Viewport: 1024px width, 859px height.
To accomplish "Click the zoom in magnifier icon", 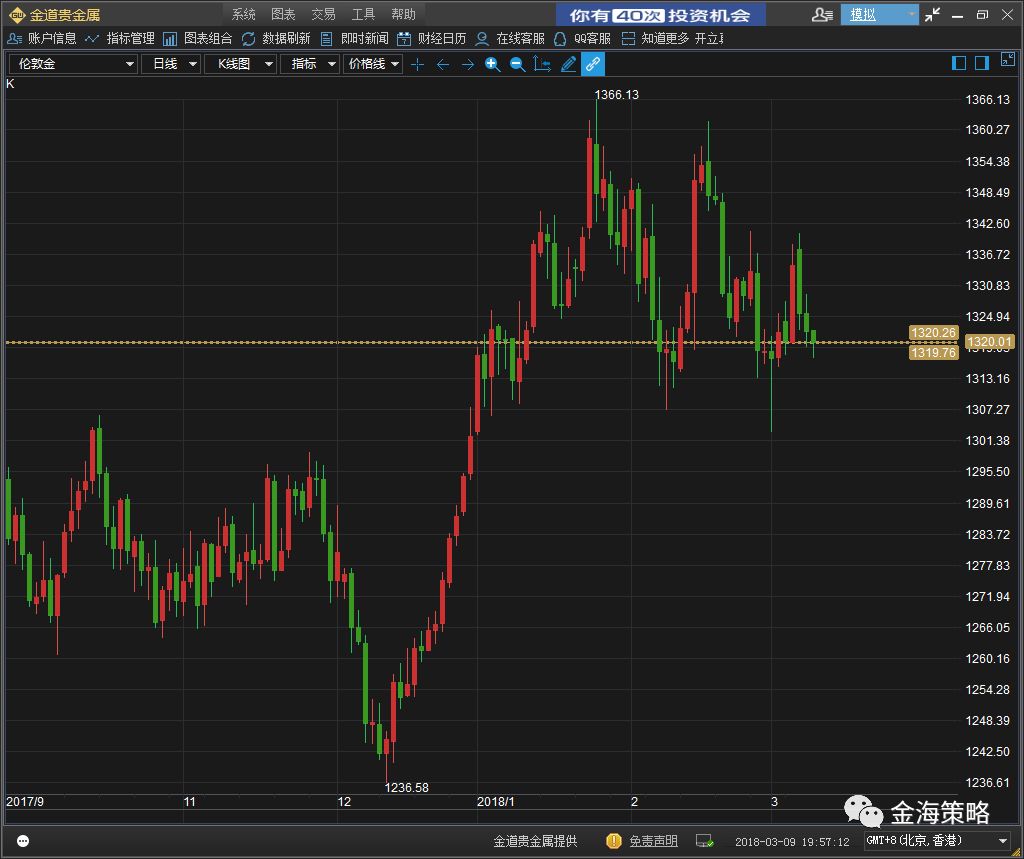I will 492,64.
